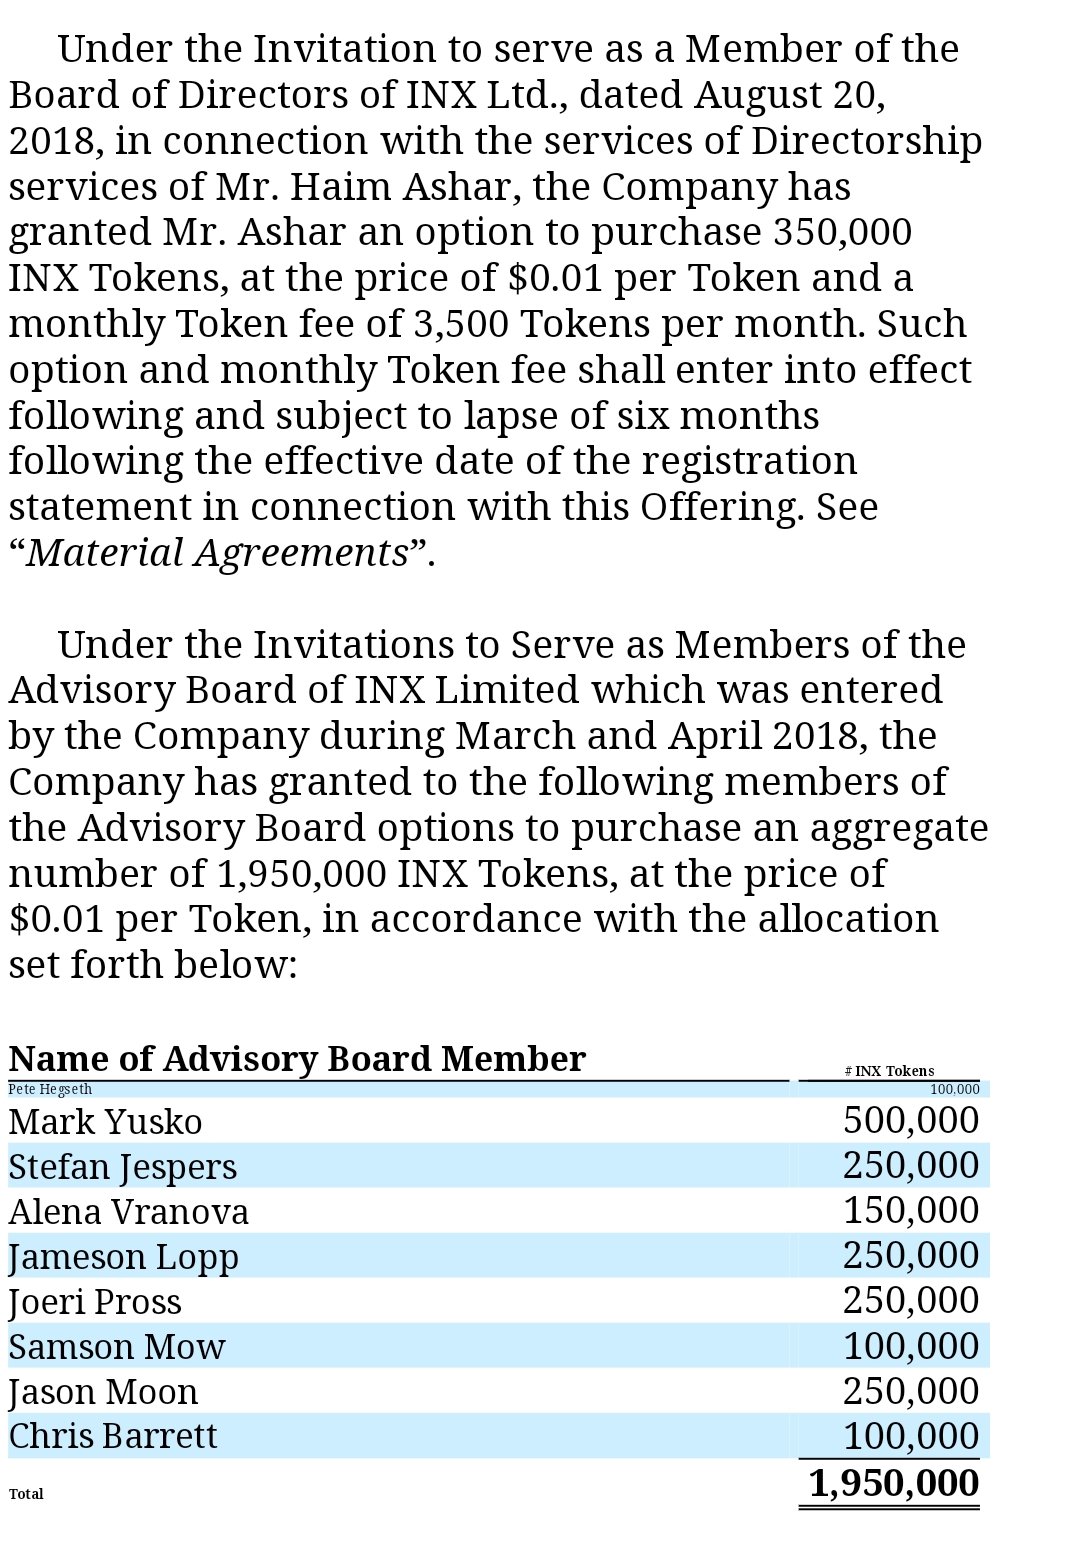Click the 150,000 token value
Image resolution: width=1080 pixels, height=1563 pixels.
tap(910, 1210)
